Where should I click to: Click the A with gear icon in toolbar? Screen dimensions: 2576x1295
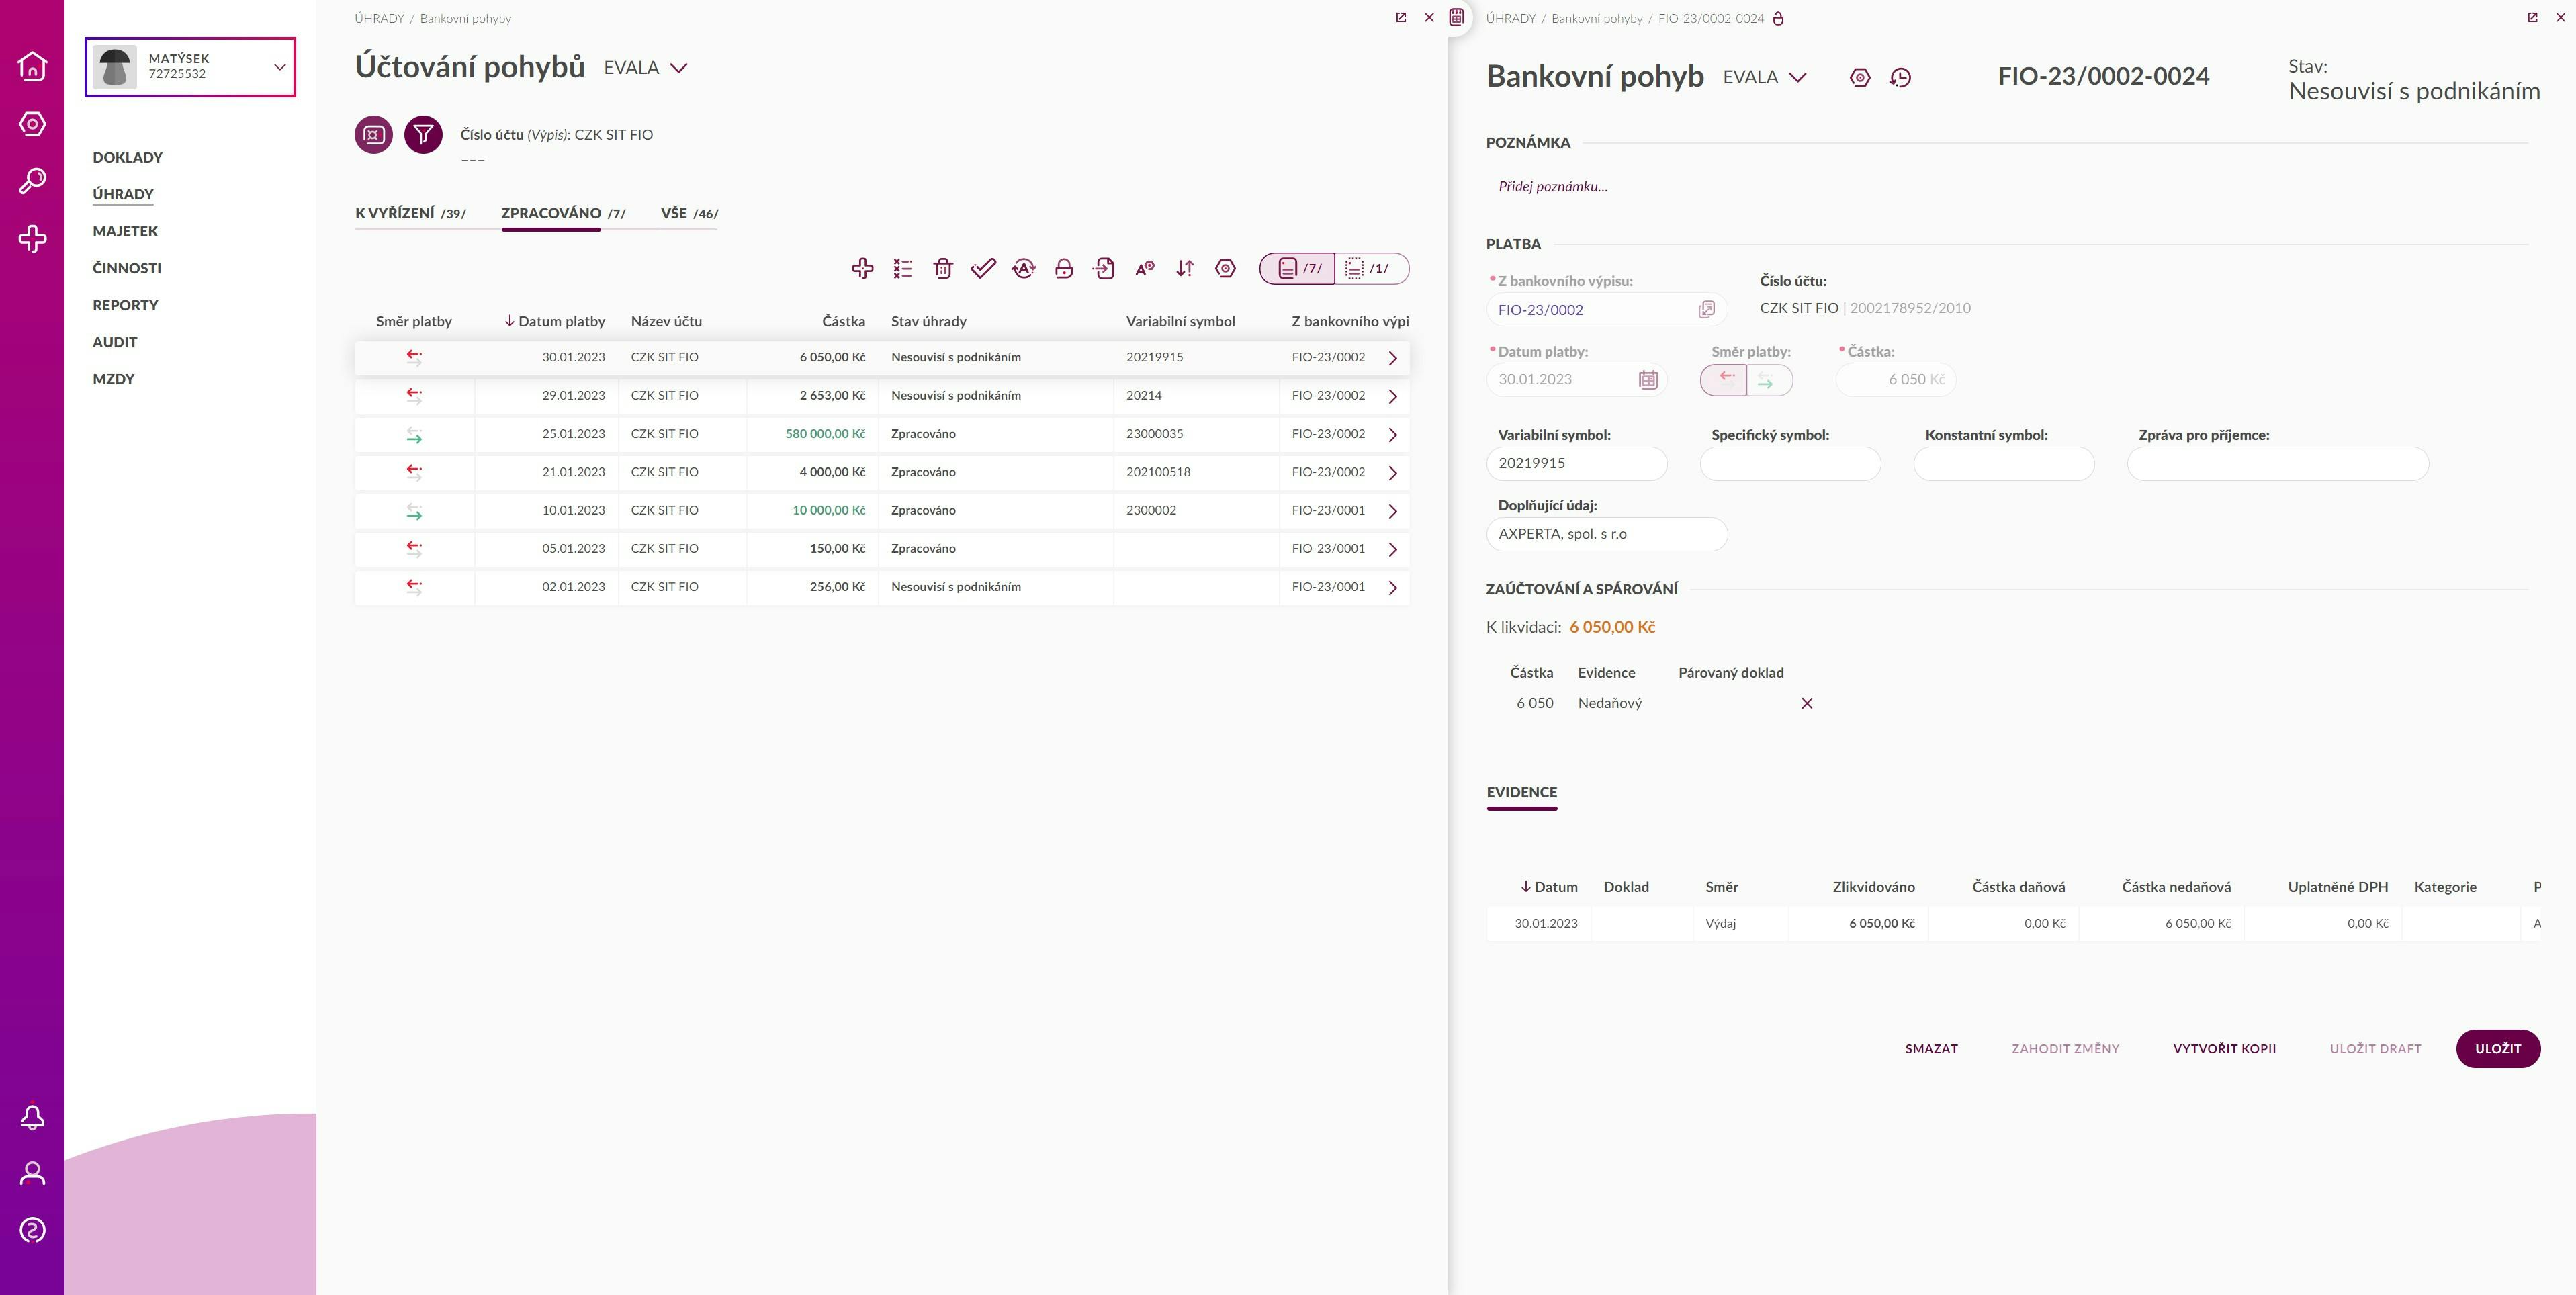1145,268
